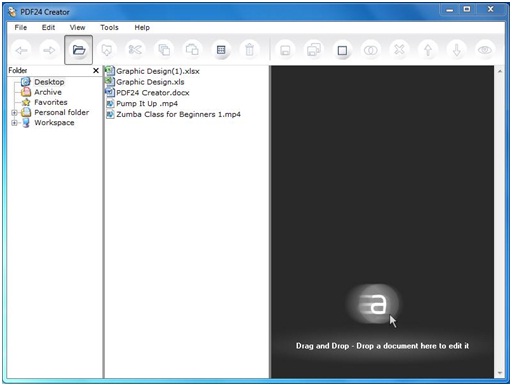
Task: Click the back arrow toolbar icon
Action: click(x=22, y=50)
